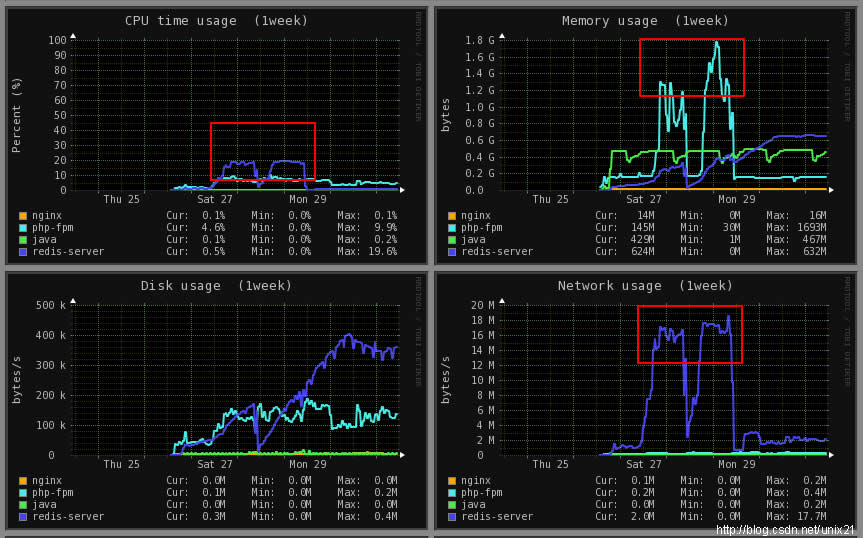Click the java green swatch in Memory legend
Viewport: 863px width, 538px height.
pyautogui.click(x=452, y=240)
